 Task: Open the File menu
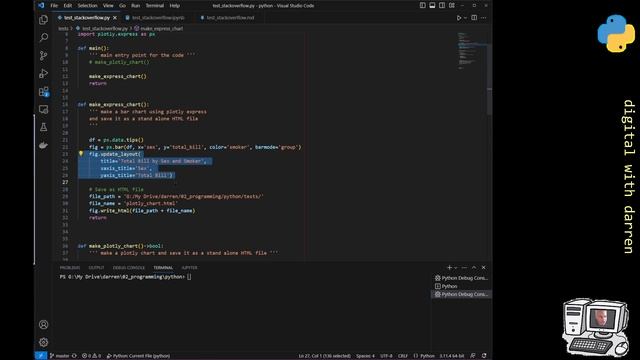pos(54,6)
